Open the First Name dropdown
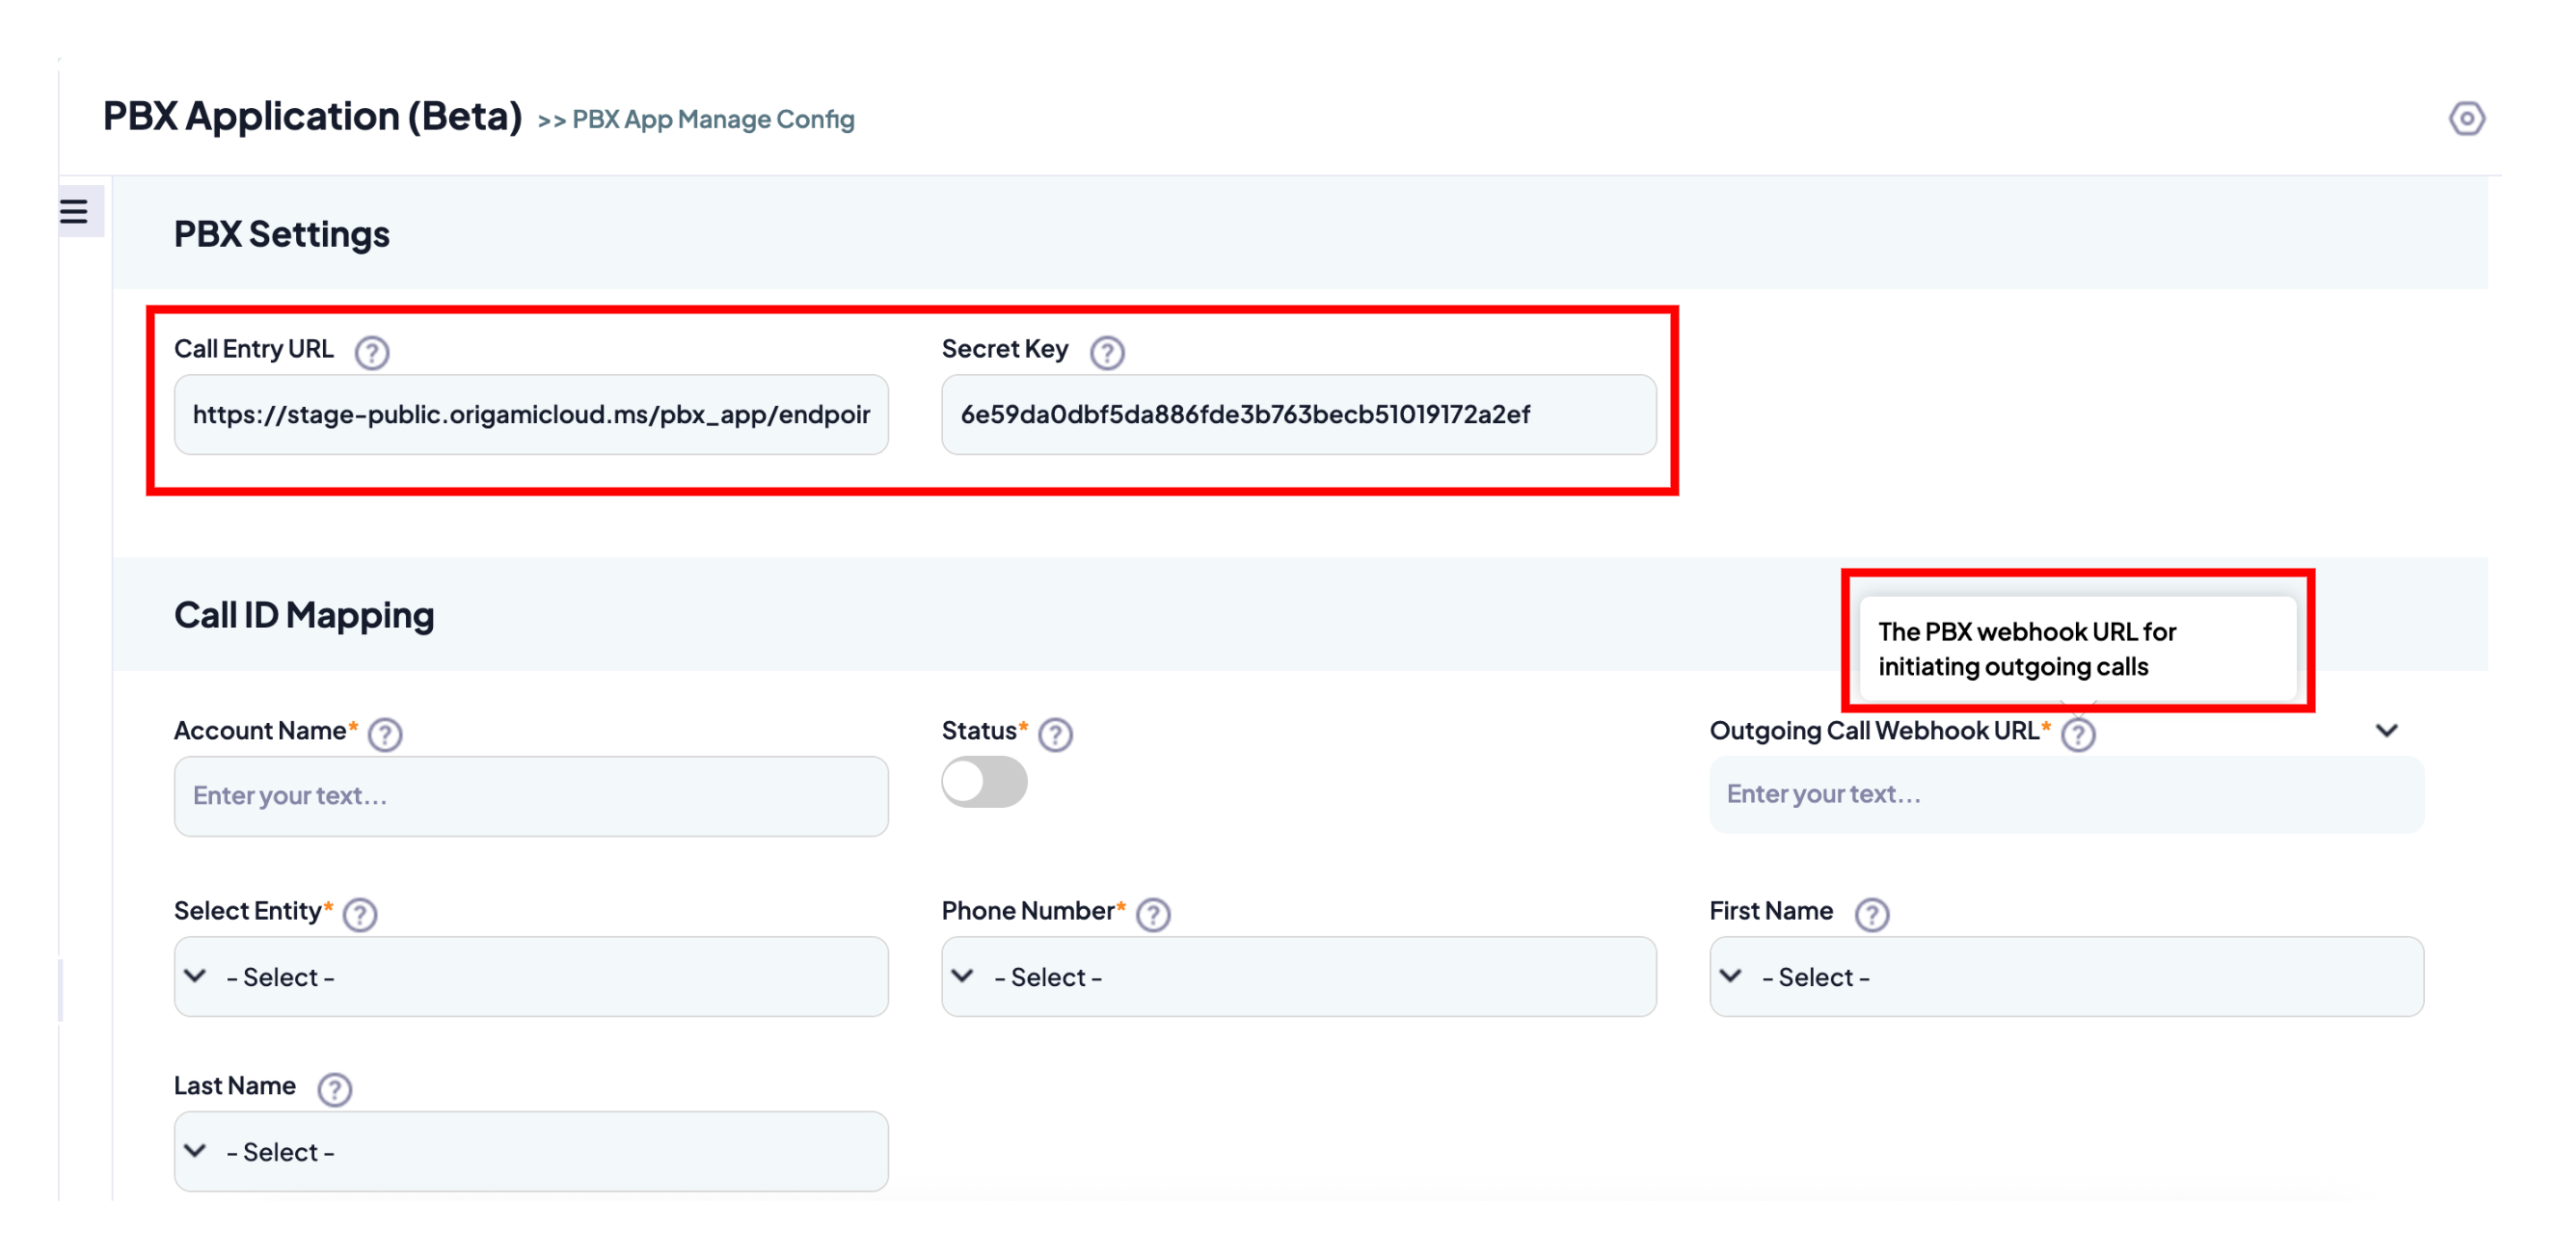 [2066, 976]
